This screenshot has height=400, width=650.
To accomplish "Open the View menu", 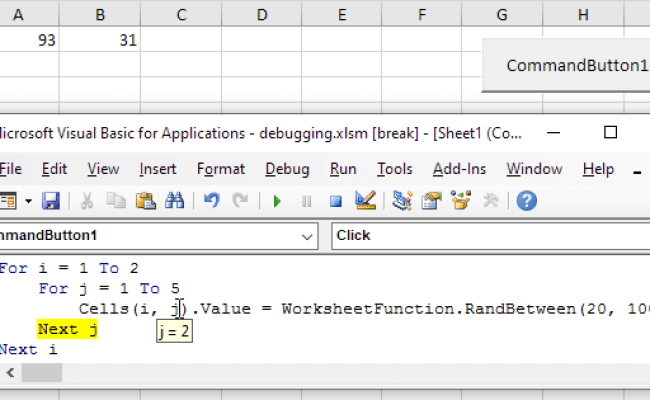I will click(x=103, y=169).
